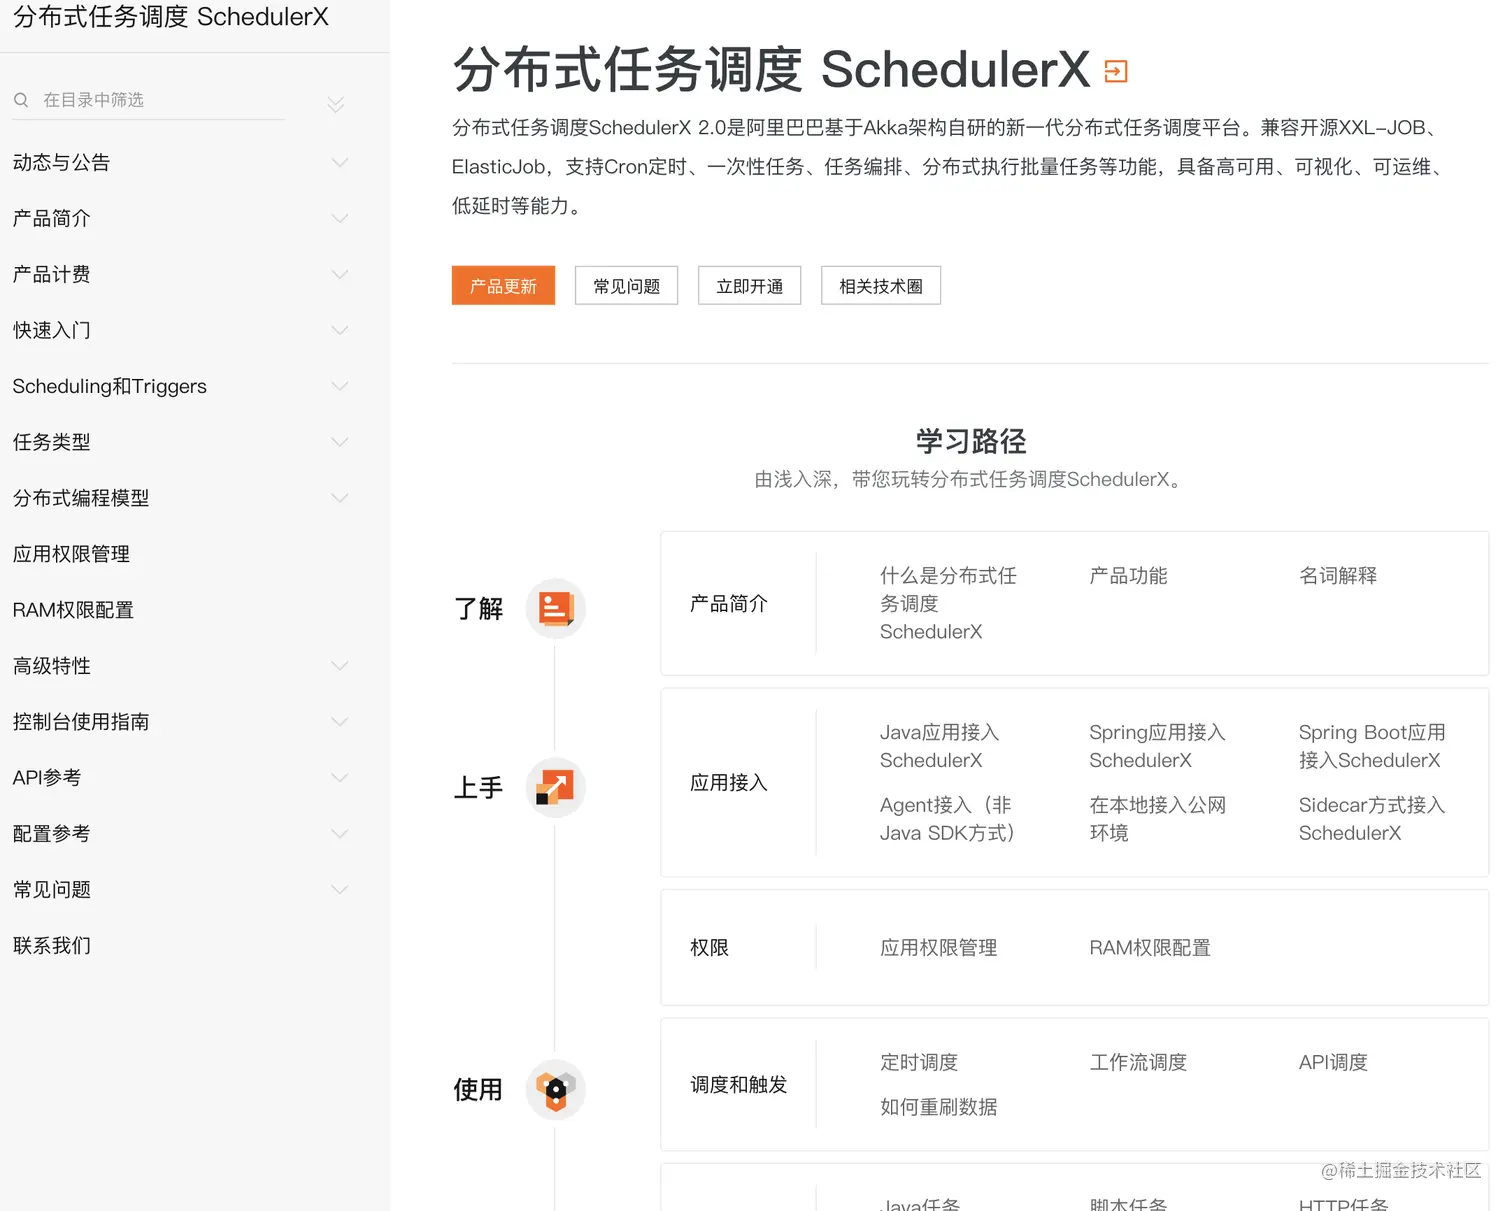
Task: Expand 任务类型 section
Action: click(x=340, y=442)
